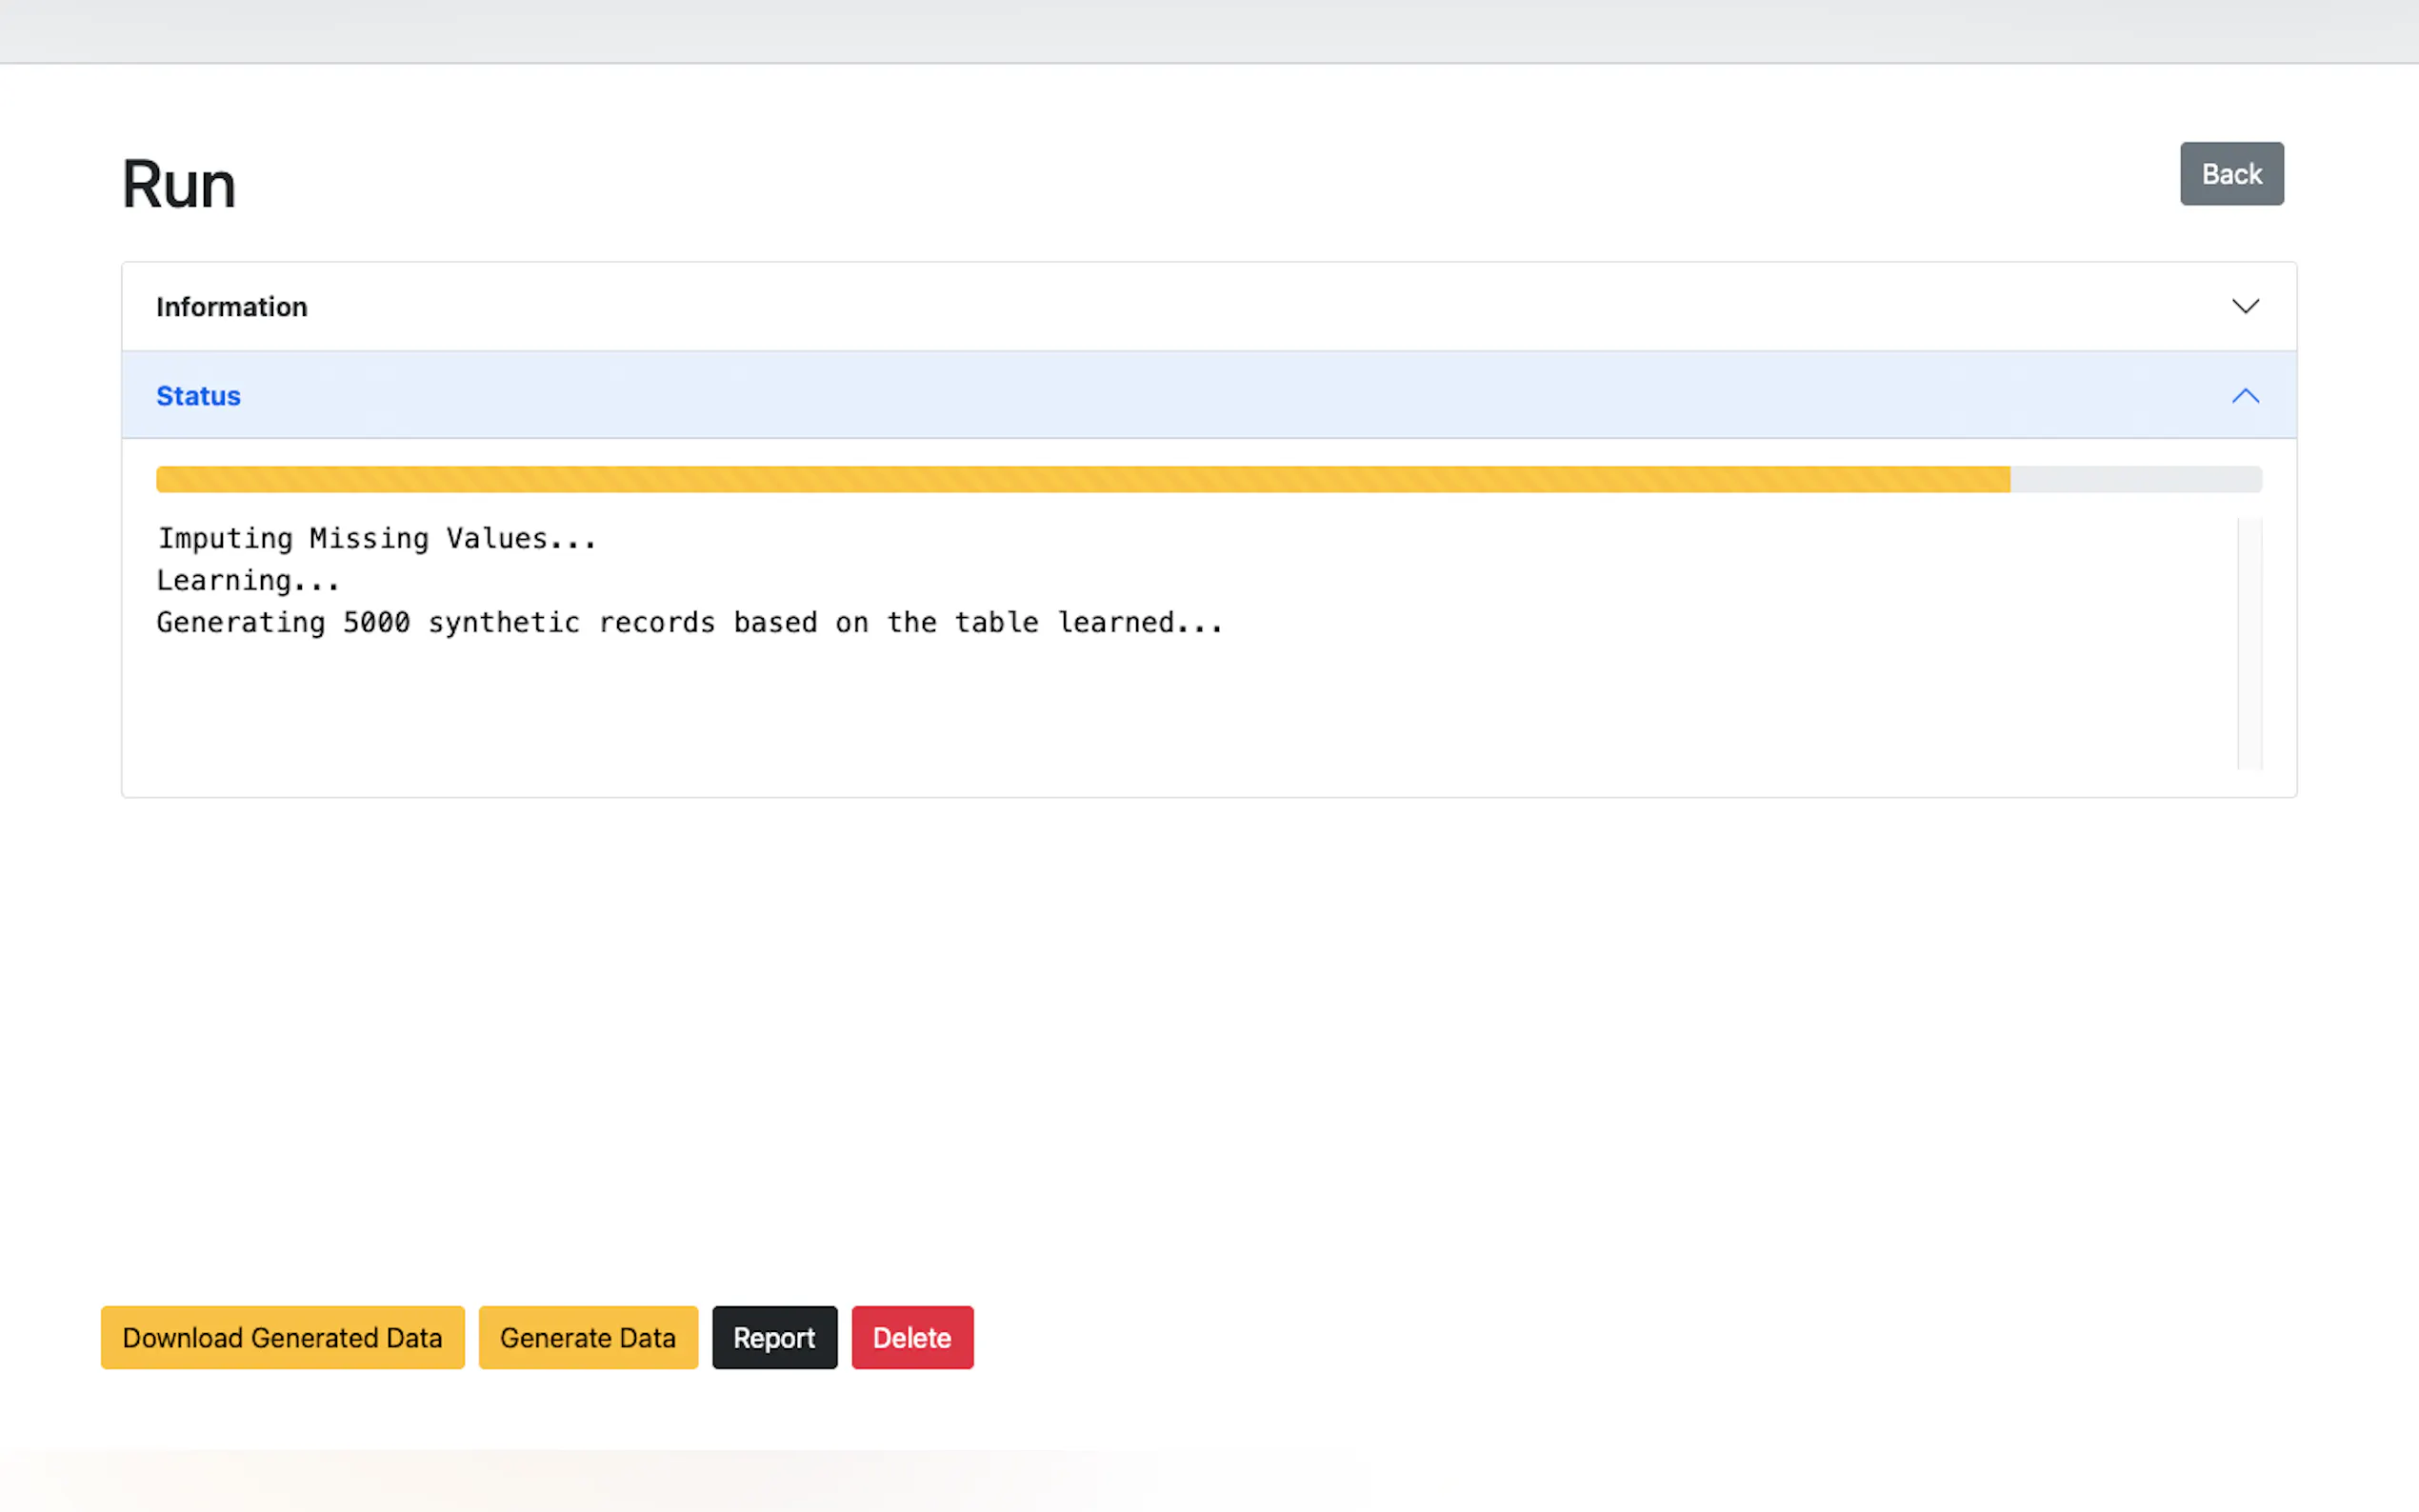Screen dimensions: 2419x1512
Task: Delete this run with red button
Action: (911, 1337)
